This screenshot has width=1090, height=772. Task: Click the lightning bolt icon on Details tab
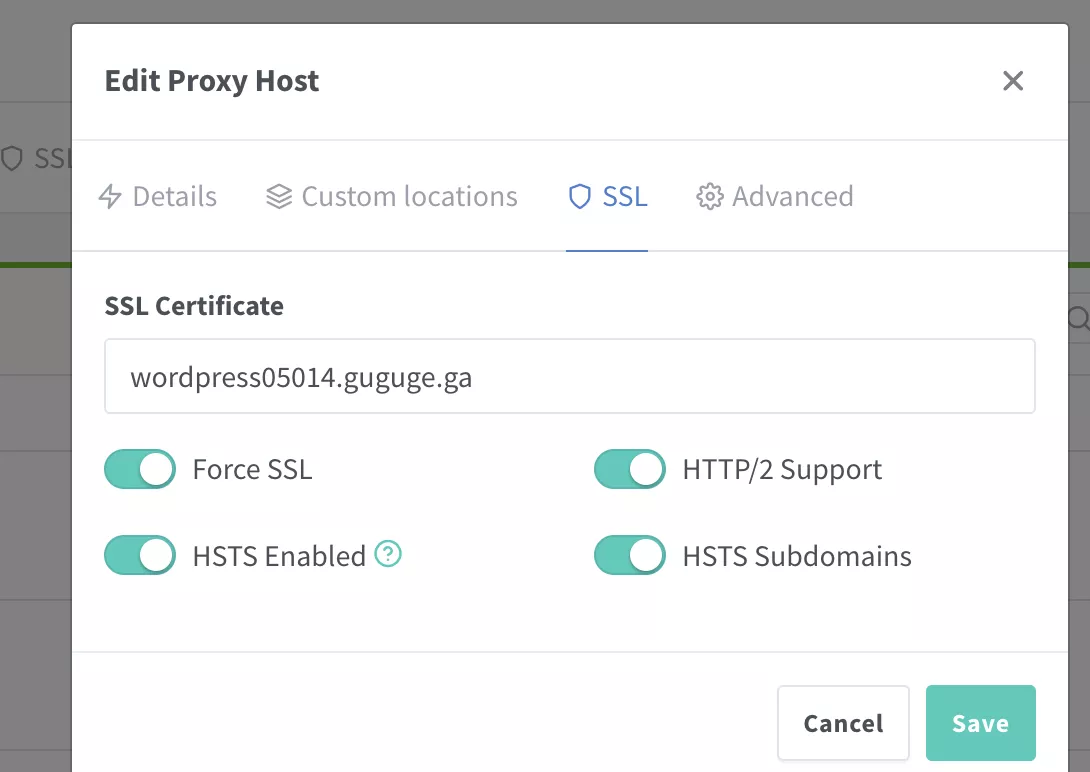coord(110,197)
